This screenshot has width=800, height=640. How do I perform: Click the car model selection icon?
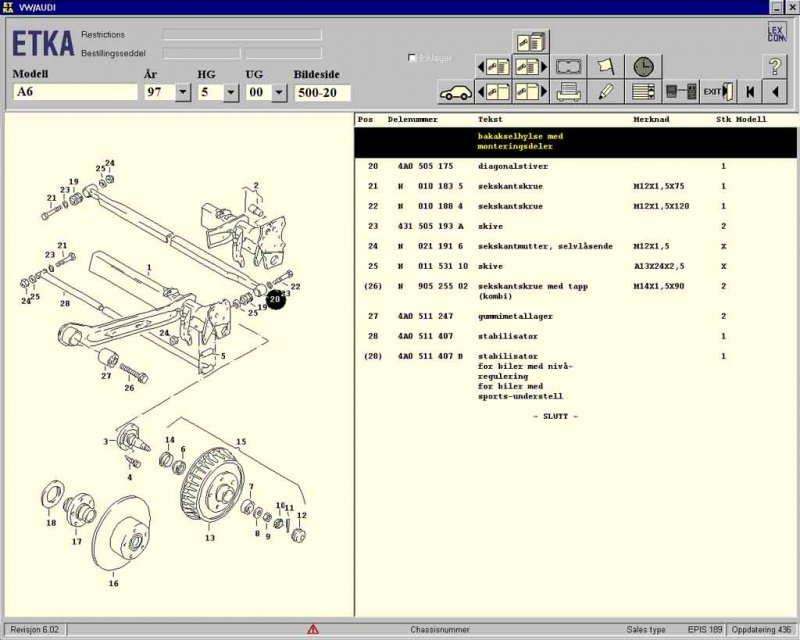pyautogui.click(x=456, y=92)
